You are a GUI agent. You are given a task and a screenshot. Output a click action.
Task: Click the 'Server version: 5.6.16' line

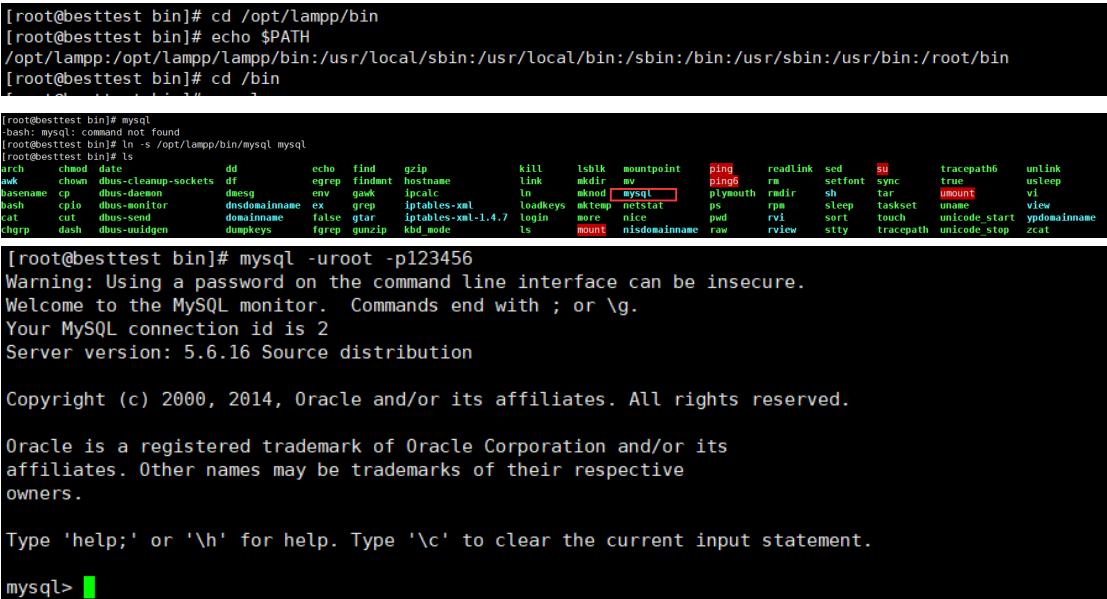tap(239, 352)
